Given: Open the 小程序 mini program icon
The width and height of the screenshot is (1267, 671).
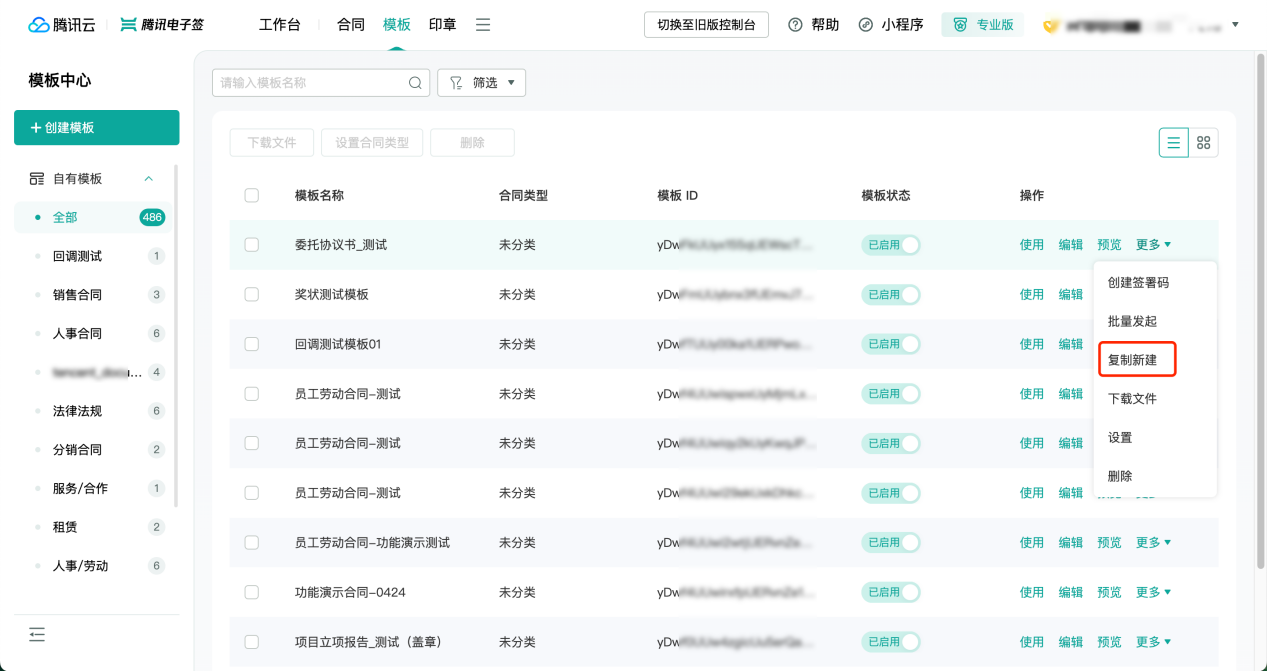Looking at the screenshot, I should (866, 25).
